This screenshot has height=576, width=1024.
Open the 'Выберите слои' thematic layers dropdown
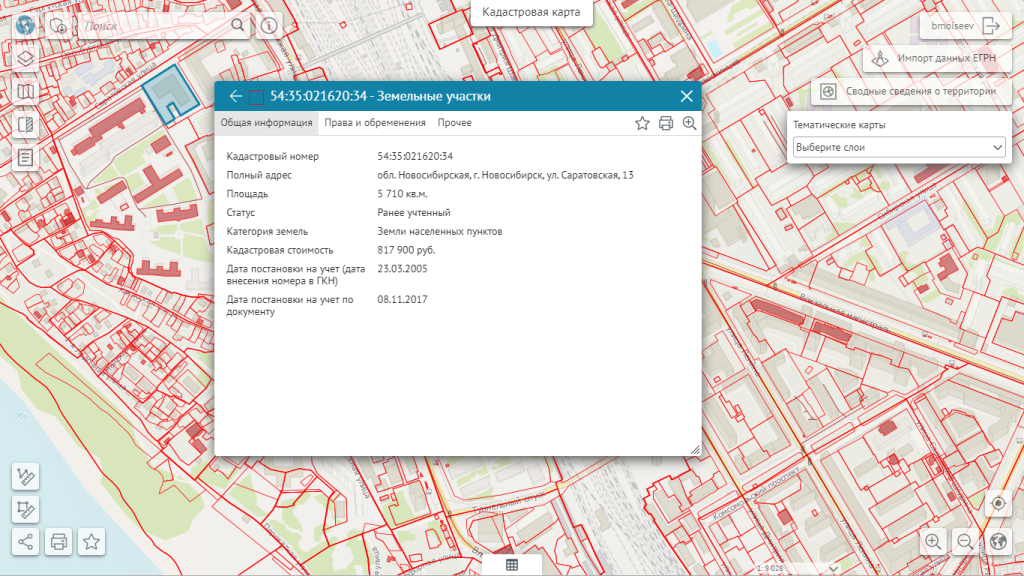pyautogui.click(x=898, y=147)
